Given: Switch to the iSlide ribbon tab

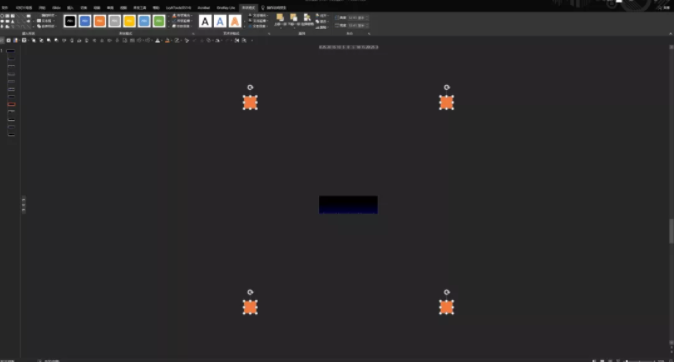Looking at the screenshot, I should click(56, 8).
